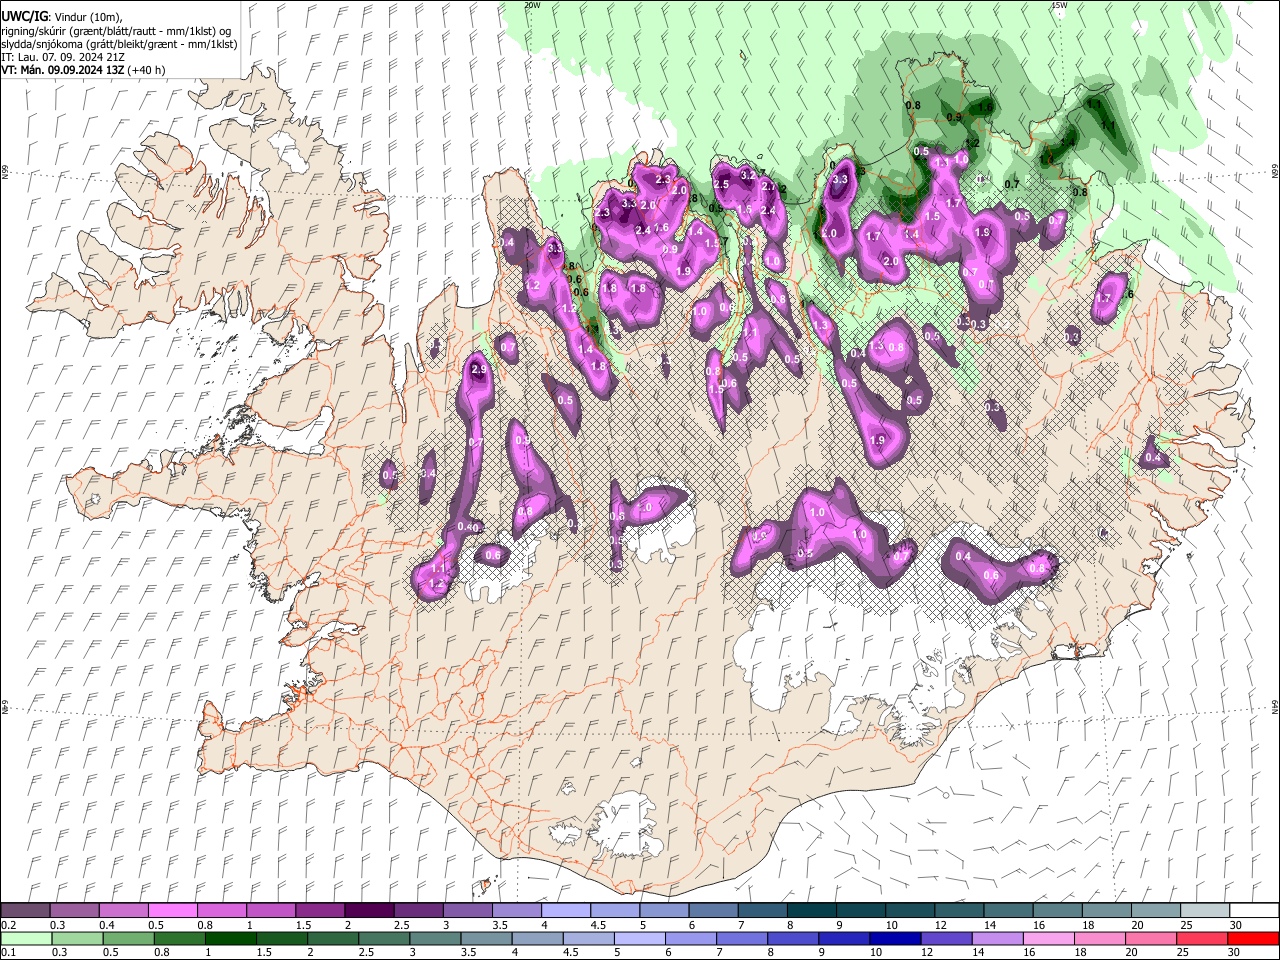
Task: Click the '12' label in the lower legend
Action: point(927,952)
